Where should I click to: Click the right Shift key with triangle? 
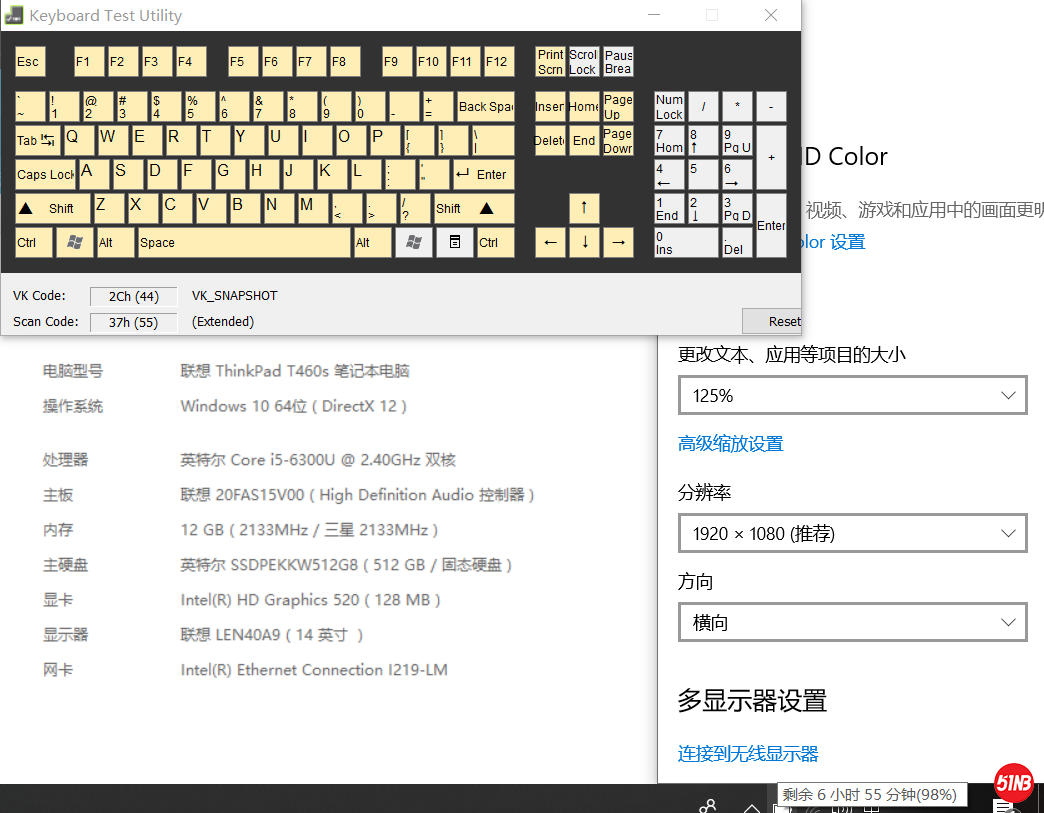click(x=474, y=208)
